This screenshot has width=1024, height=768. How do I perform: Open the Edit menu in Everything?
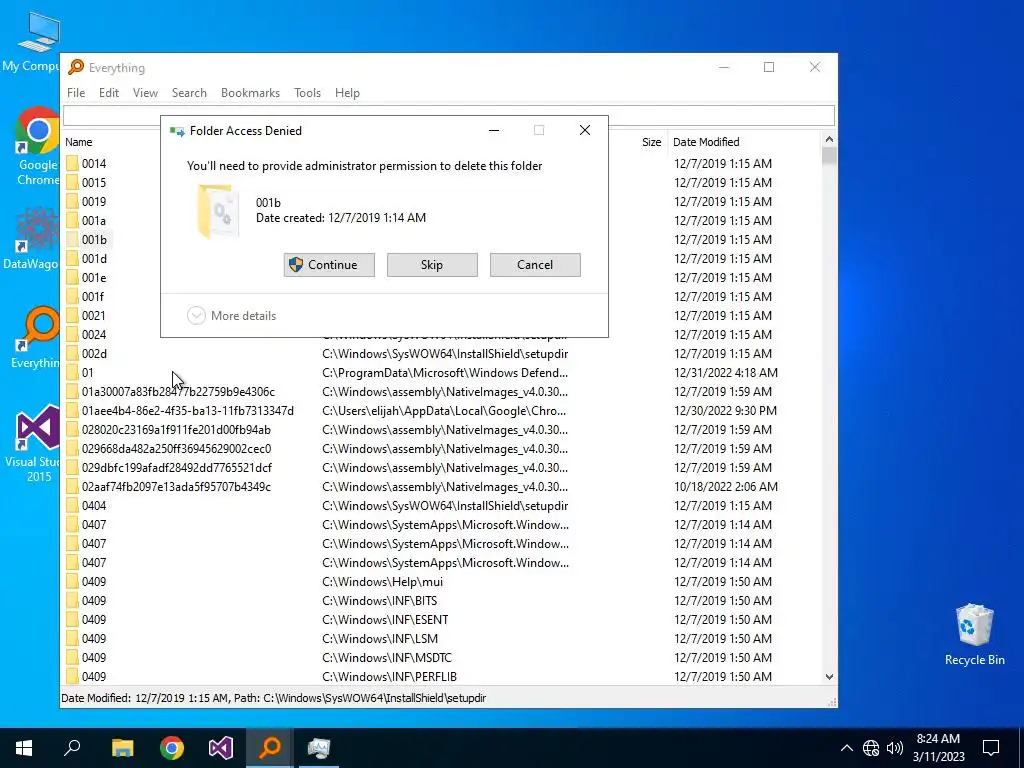tap(108, 93)
